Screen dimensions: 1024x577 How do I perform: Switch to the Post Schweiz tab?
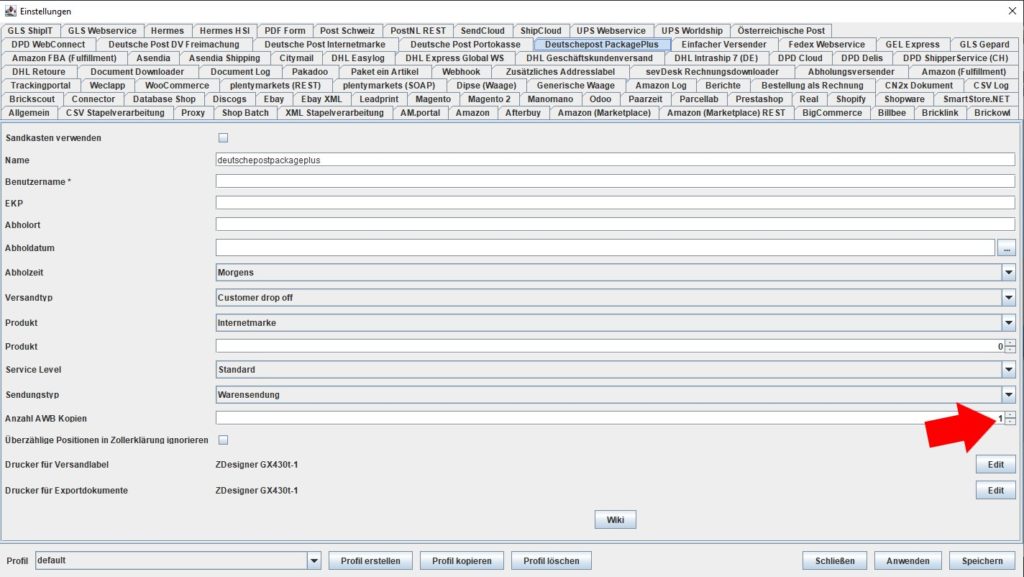tap(347, 31)
